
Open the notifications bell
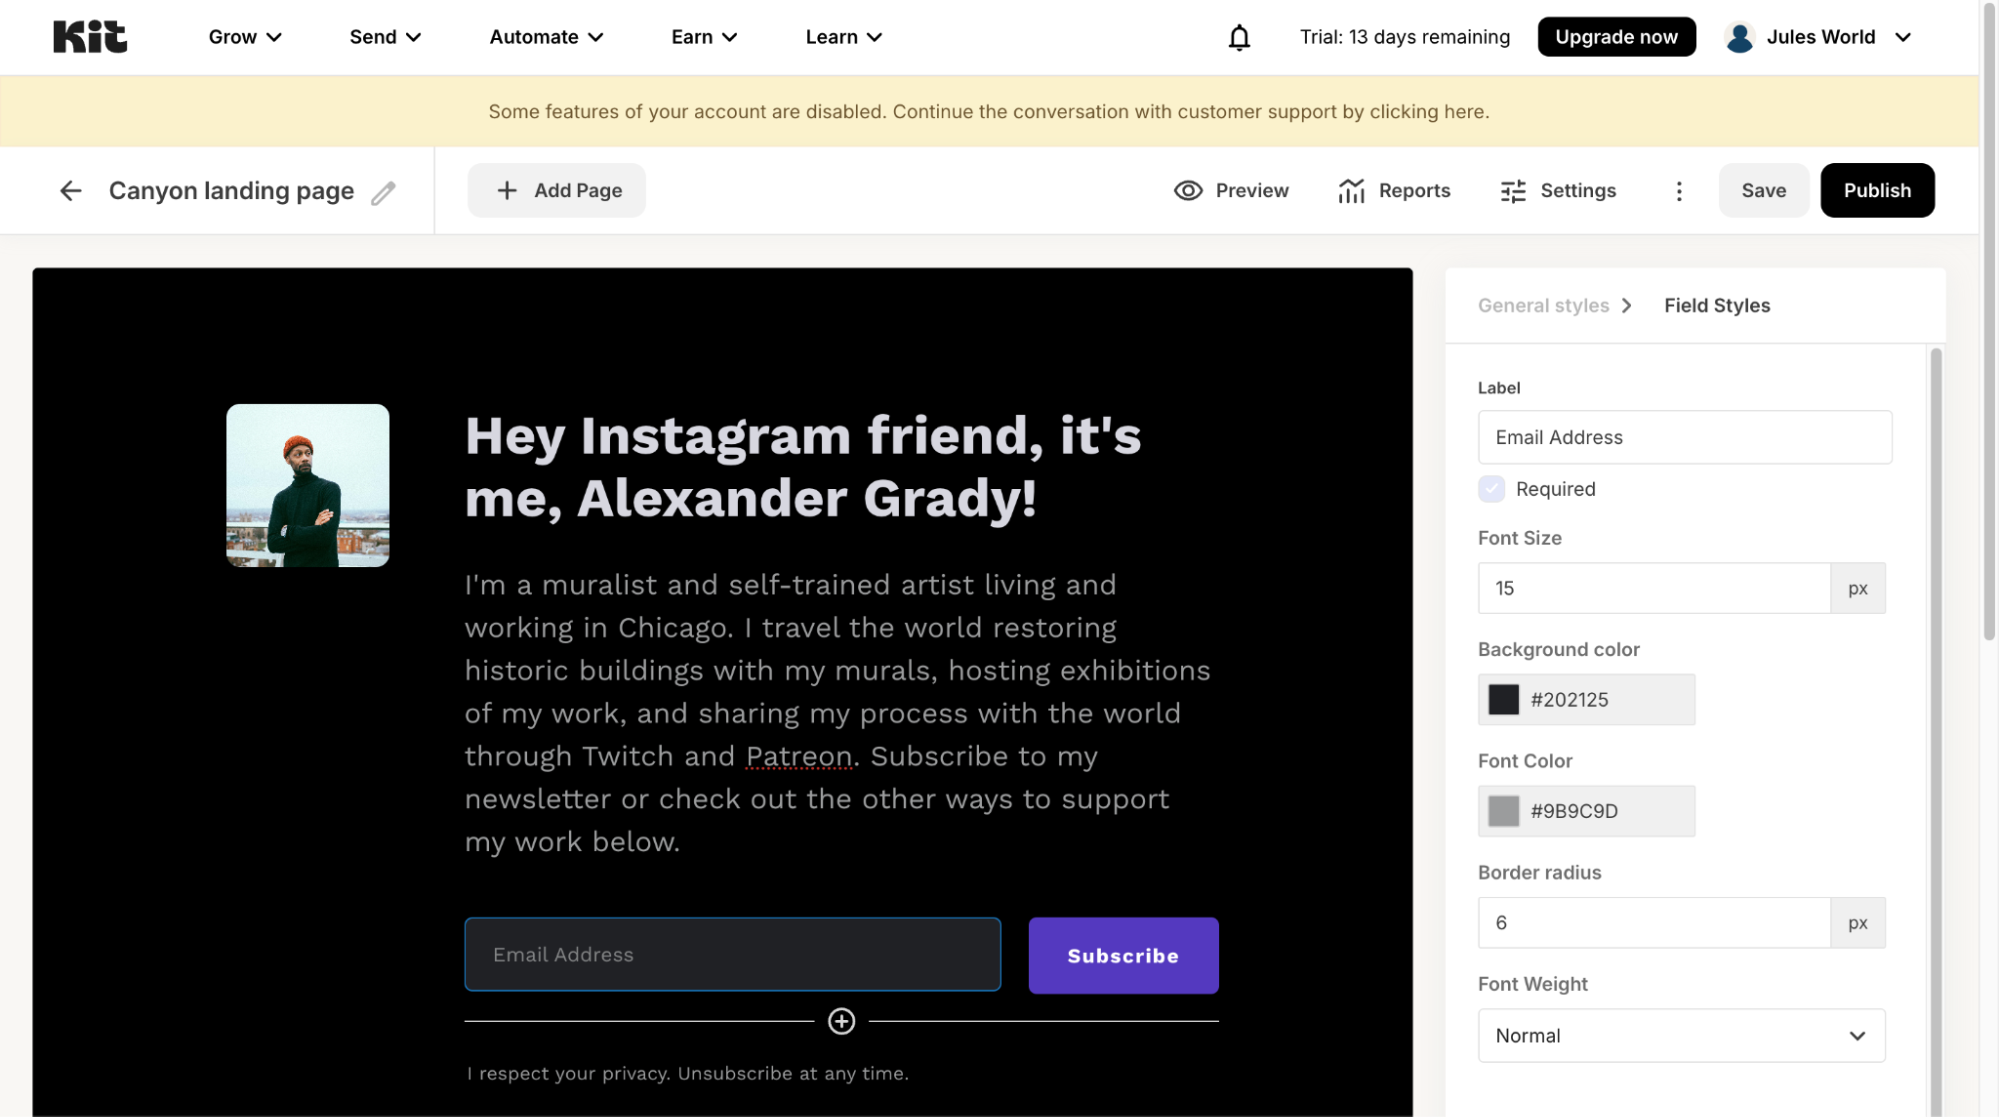[1239, 38]
